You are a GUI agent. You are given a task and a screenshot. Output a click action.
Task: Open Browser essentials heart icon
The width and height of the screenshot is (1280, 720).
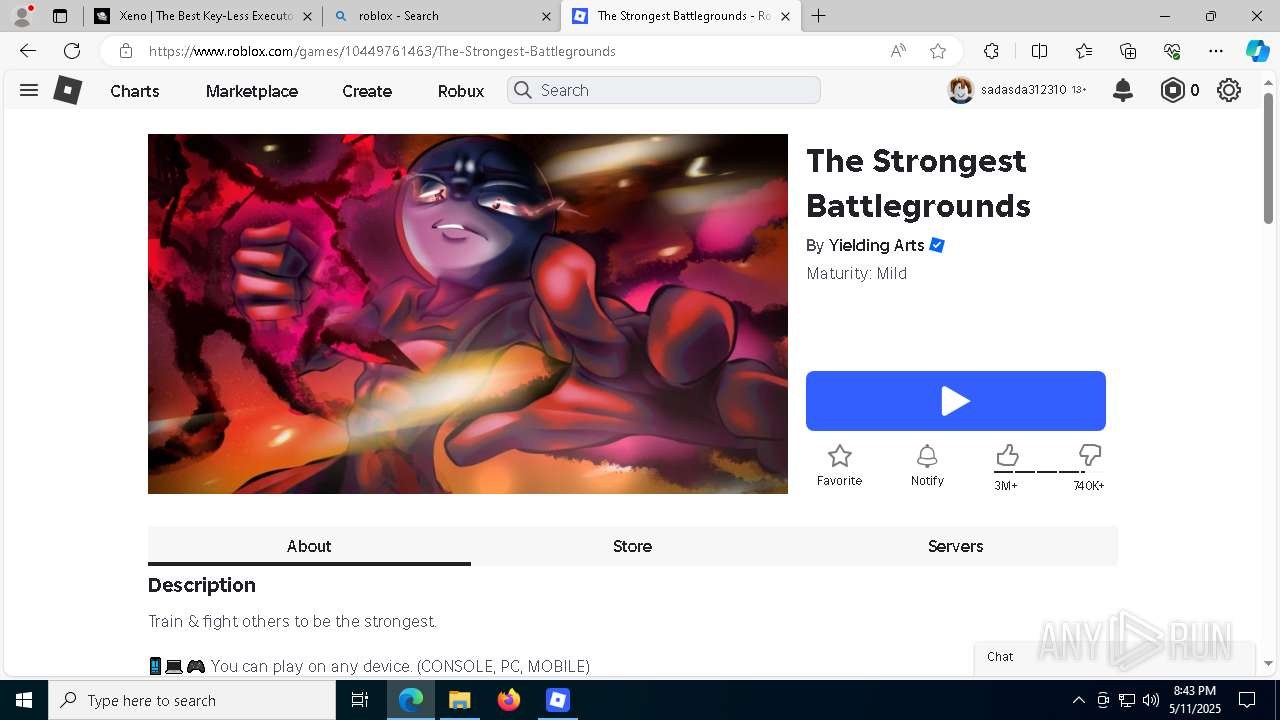coord(1172,51)
